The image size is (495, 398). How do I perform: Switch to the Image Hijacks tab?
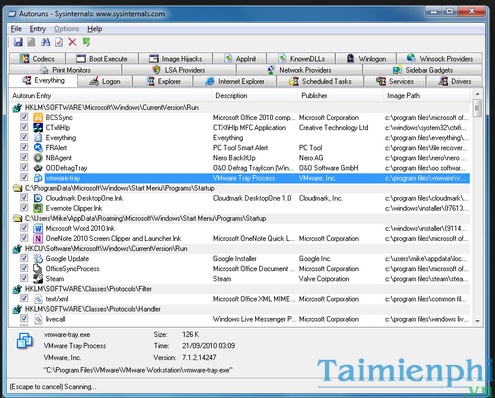pos(176,59)
